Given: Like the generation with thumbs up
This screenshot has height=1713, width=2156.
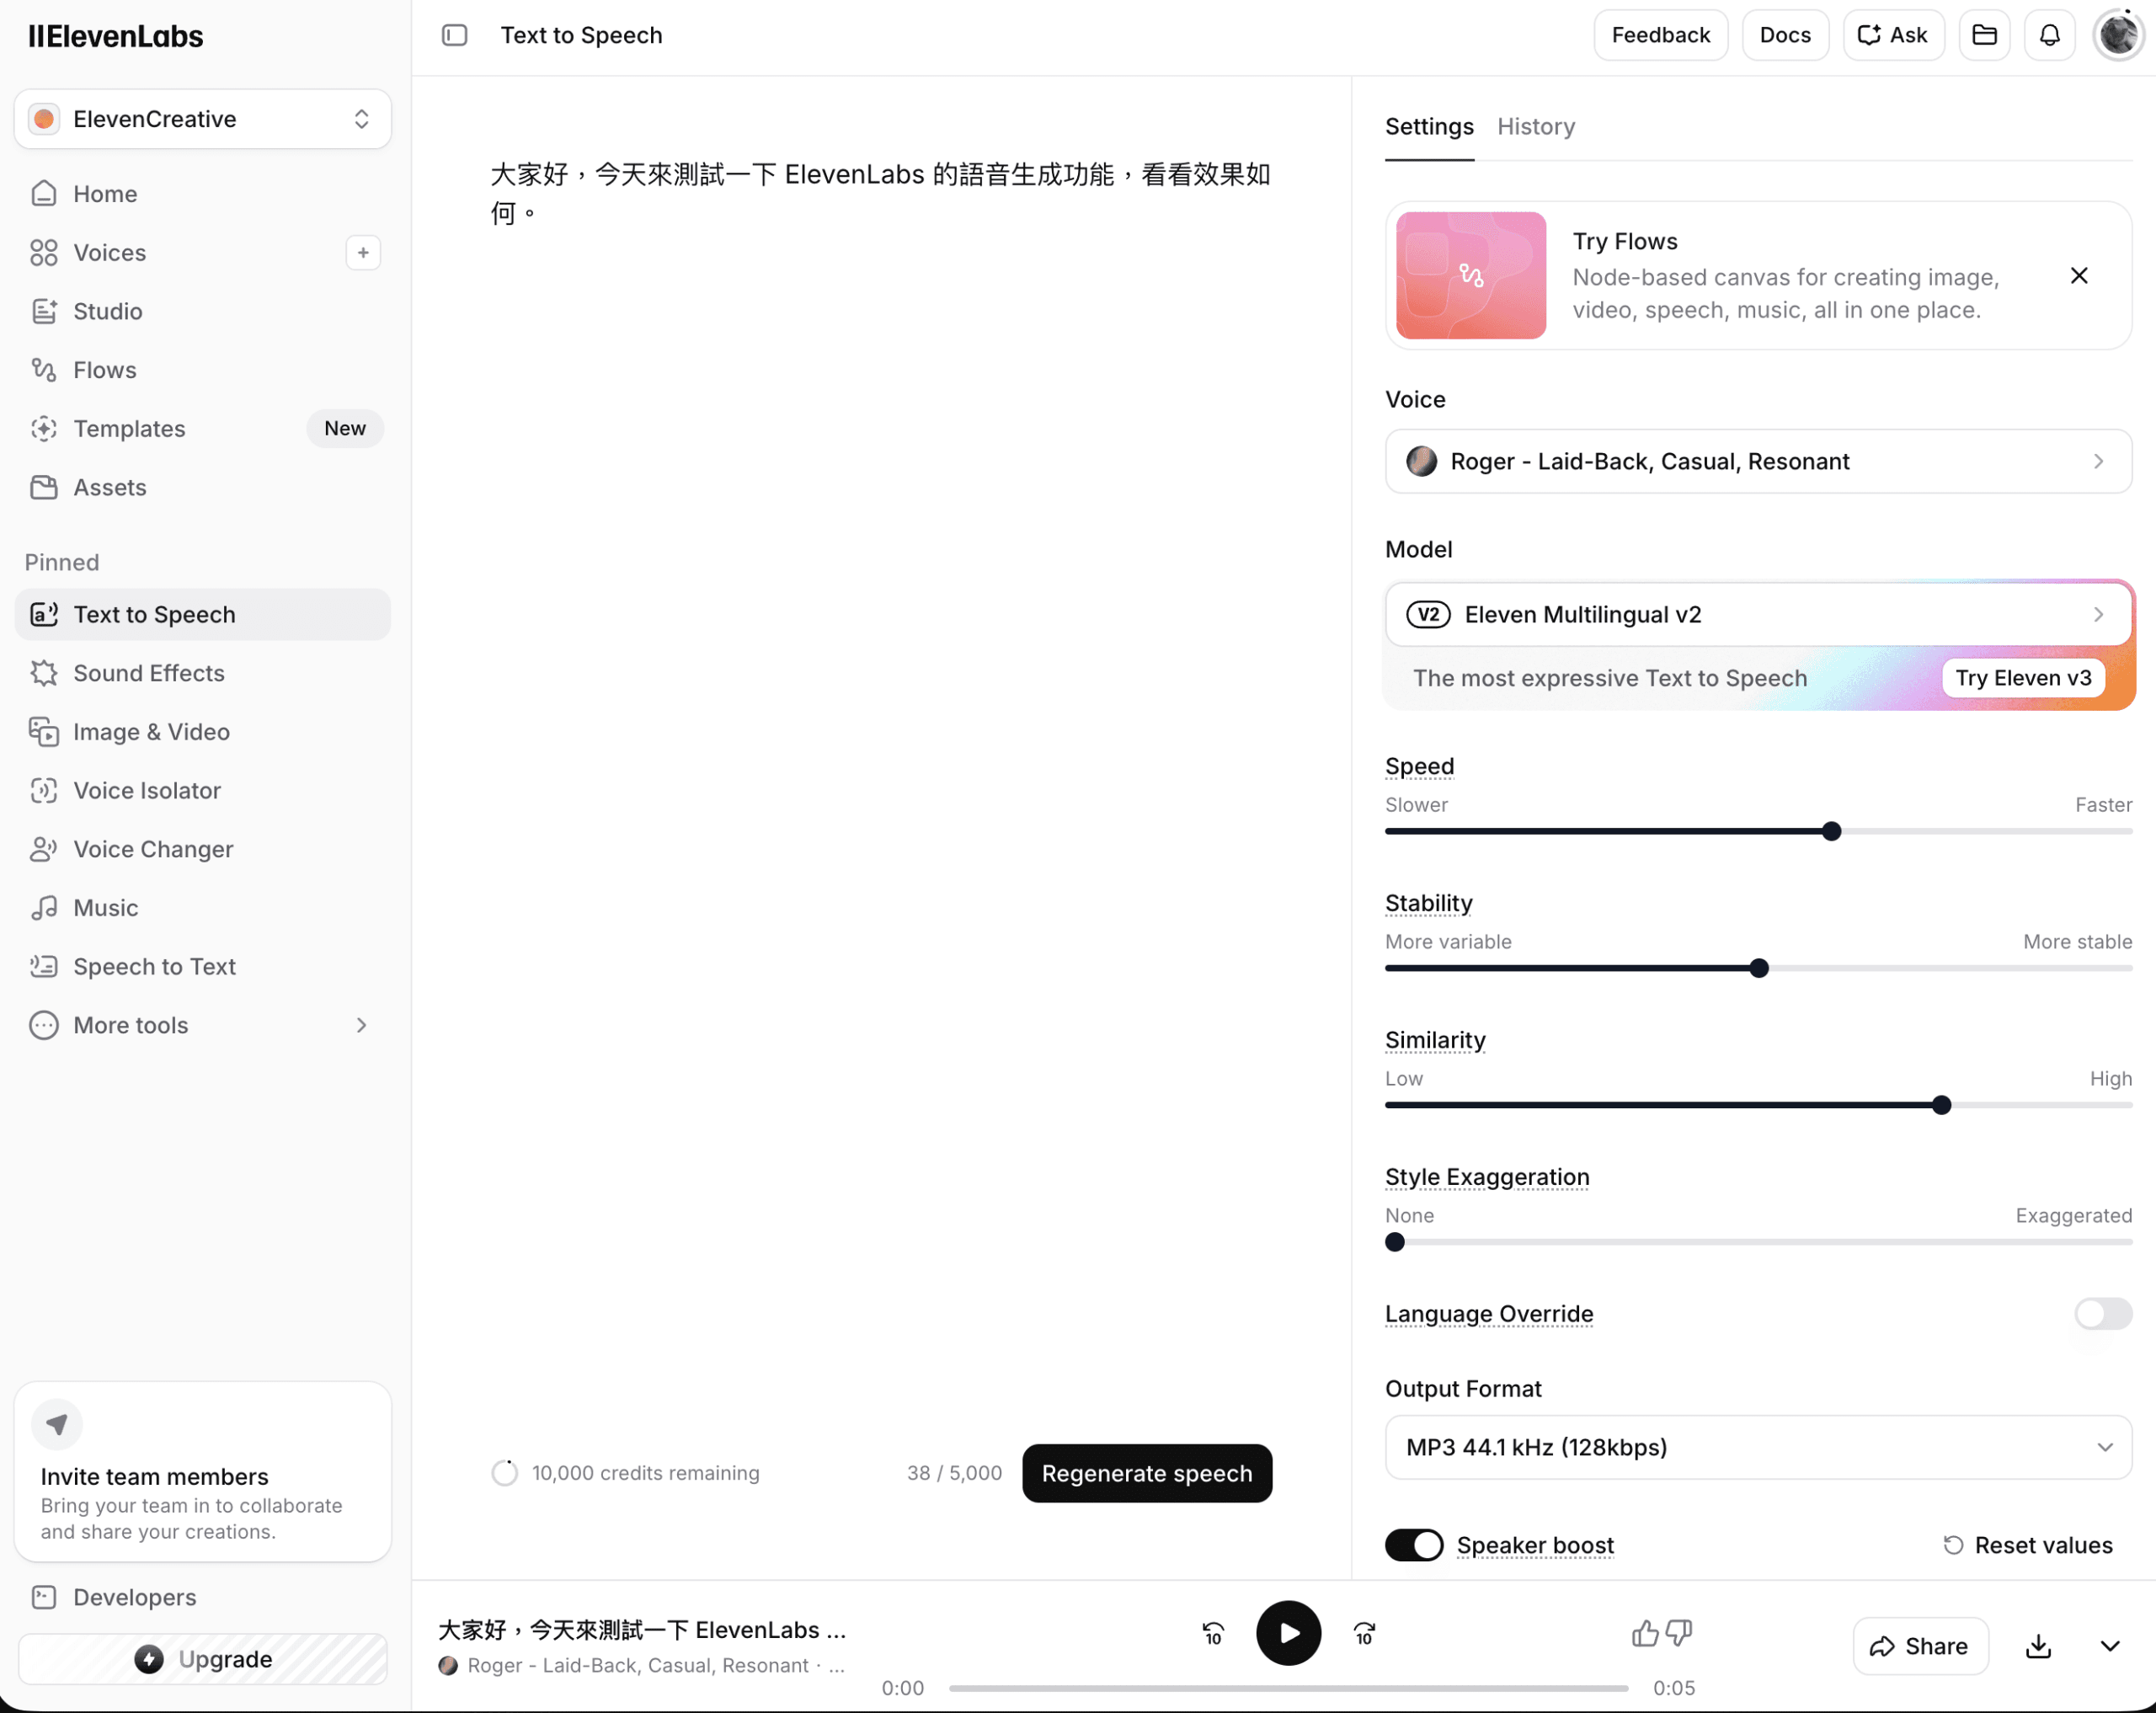Looking at the screenshot, I should [1644, 1633].
